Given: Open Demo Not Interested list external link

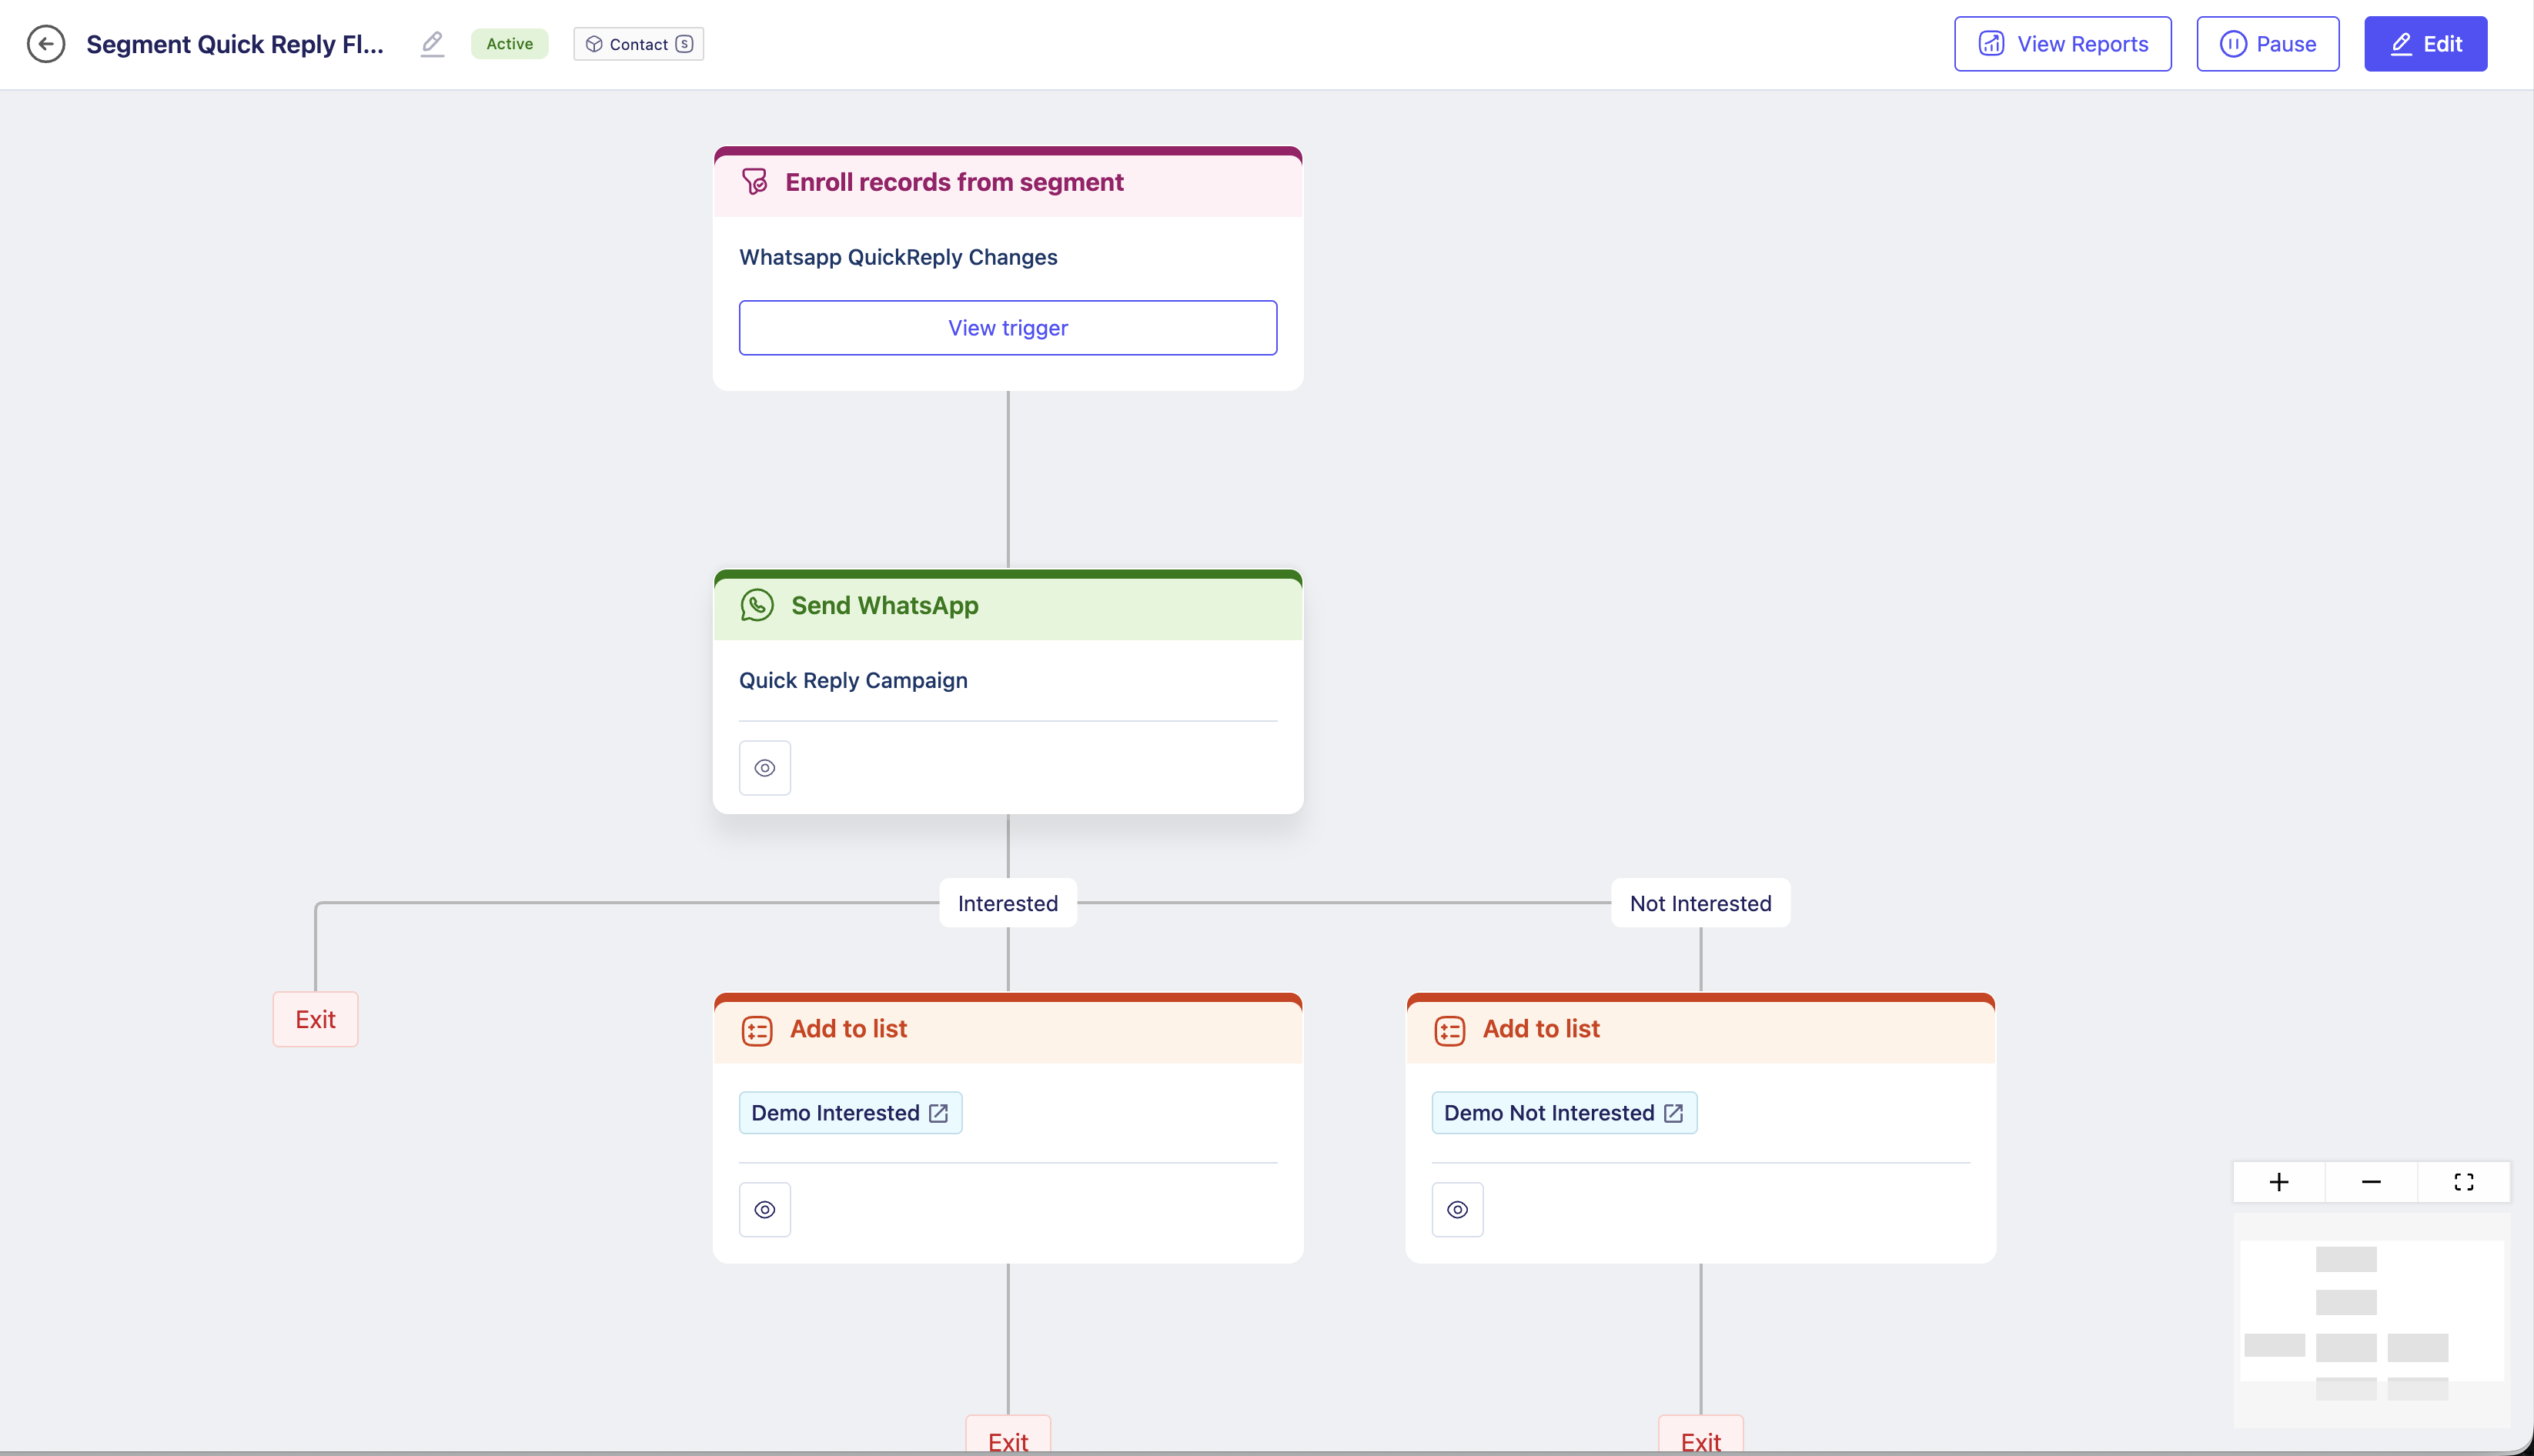Looking at the screenshot, I should [1673, 1113].
